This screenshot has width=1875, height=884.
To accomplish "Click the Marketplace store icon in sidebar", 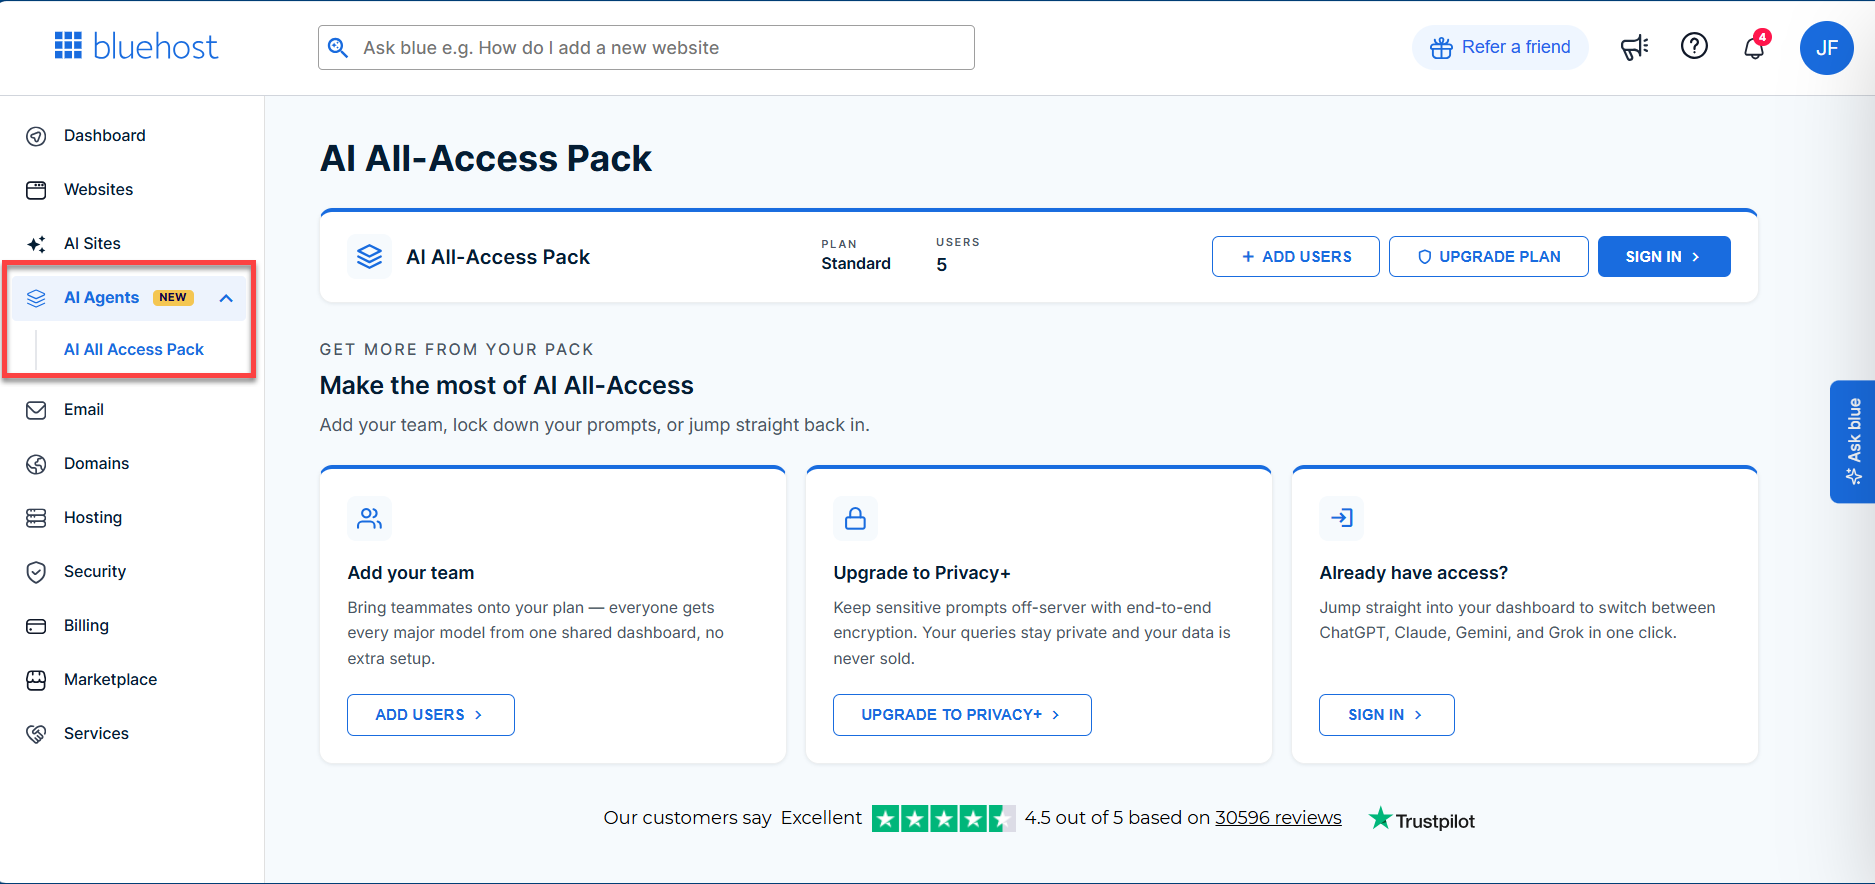I will pyautogui.click(x=36, y=680).
